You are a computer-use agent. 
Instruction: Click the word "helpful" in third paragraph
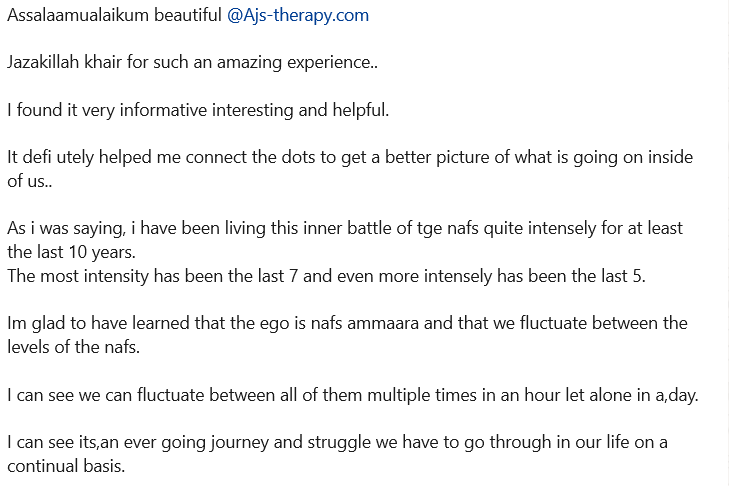coord(358,110)
